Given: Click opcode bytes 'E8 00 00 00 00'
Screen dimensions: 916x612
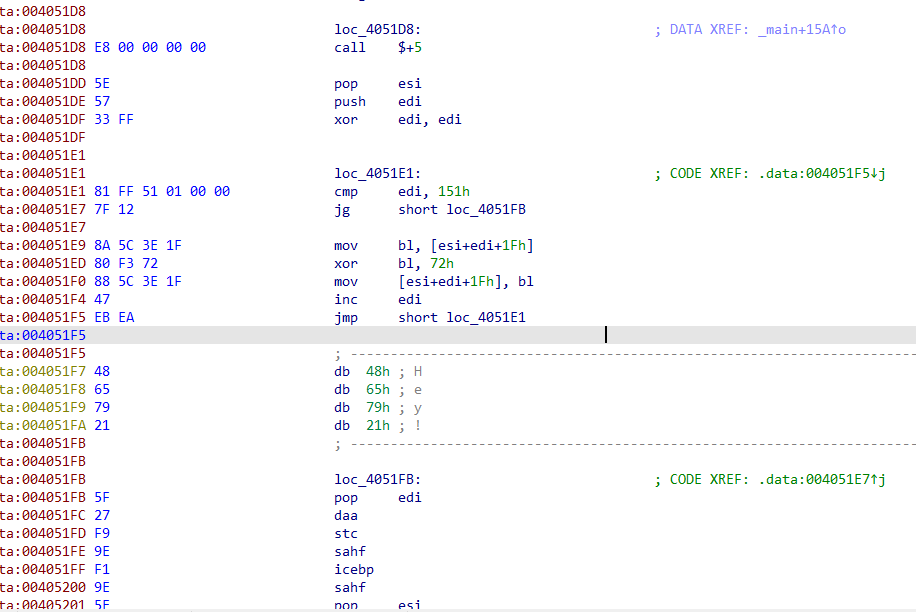Looking at the screenshot, I should (x=150, y=48).
